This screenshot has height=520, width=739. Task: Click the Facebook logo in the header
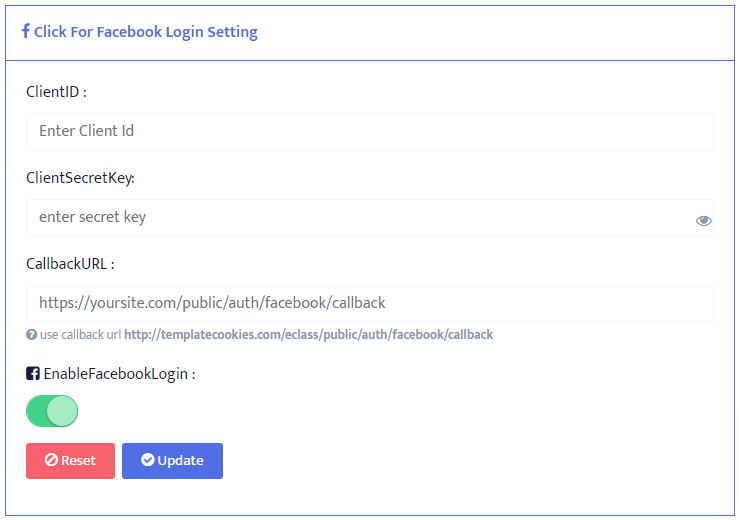[x=25, y=31]
